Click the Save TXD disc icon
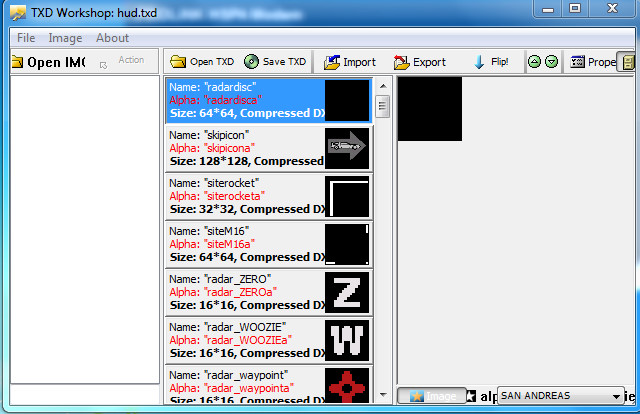This screenshot has height=414, width=640. (251, 62)
